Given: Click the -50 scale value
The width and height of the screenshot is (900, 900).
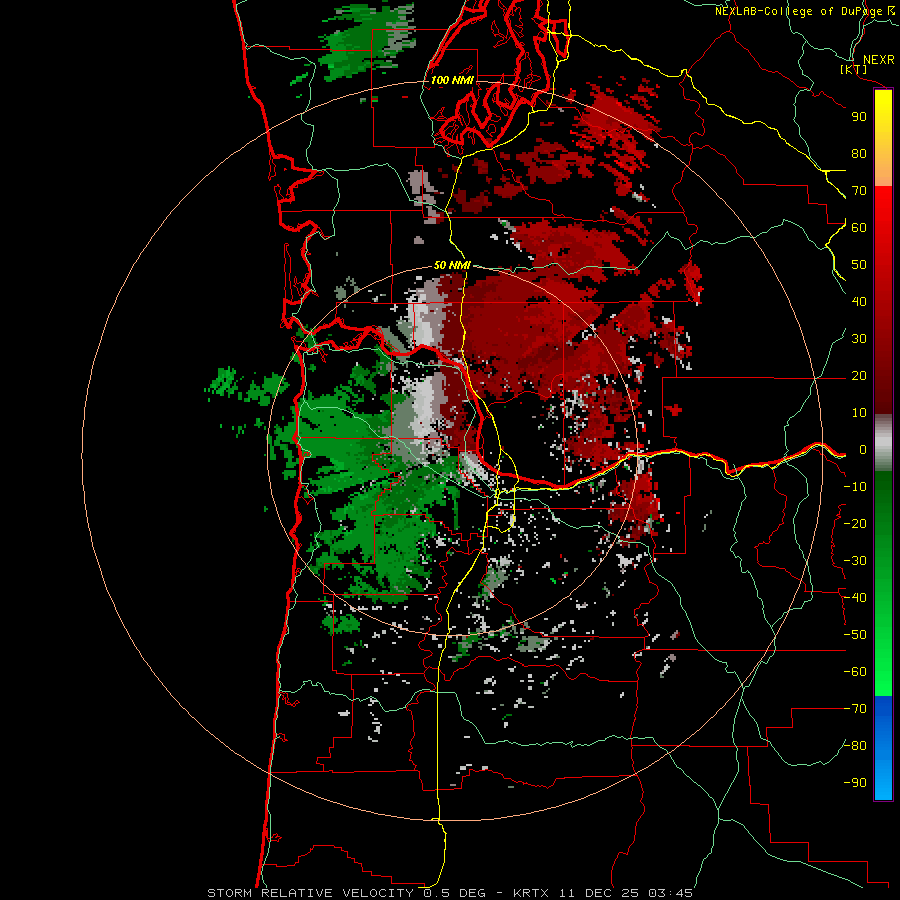Looking at the screenshot, I should tap(855, 635).
